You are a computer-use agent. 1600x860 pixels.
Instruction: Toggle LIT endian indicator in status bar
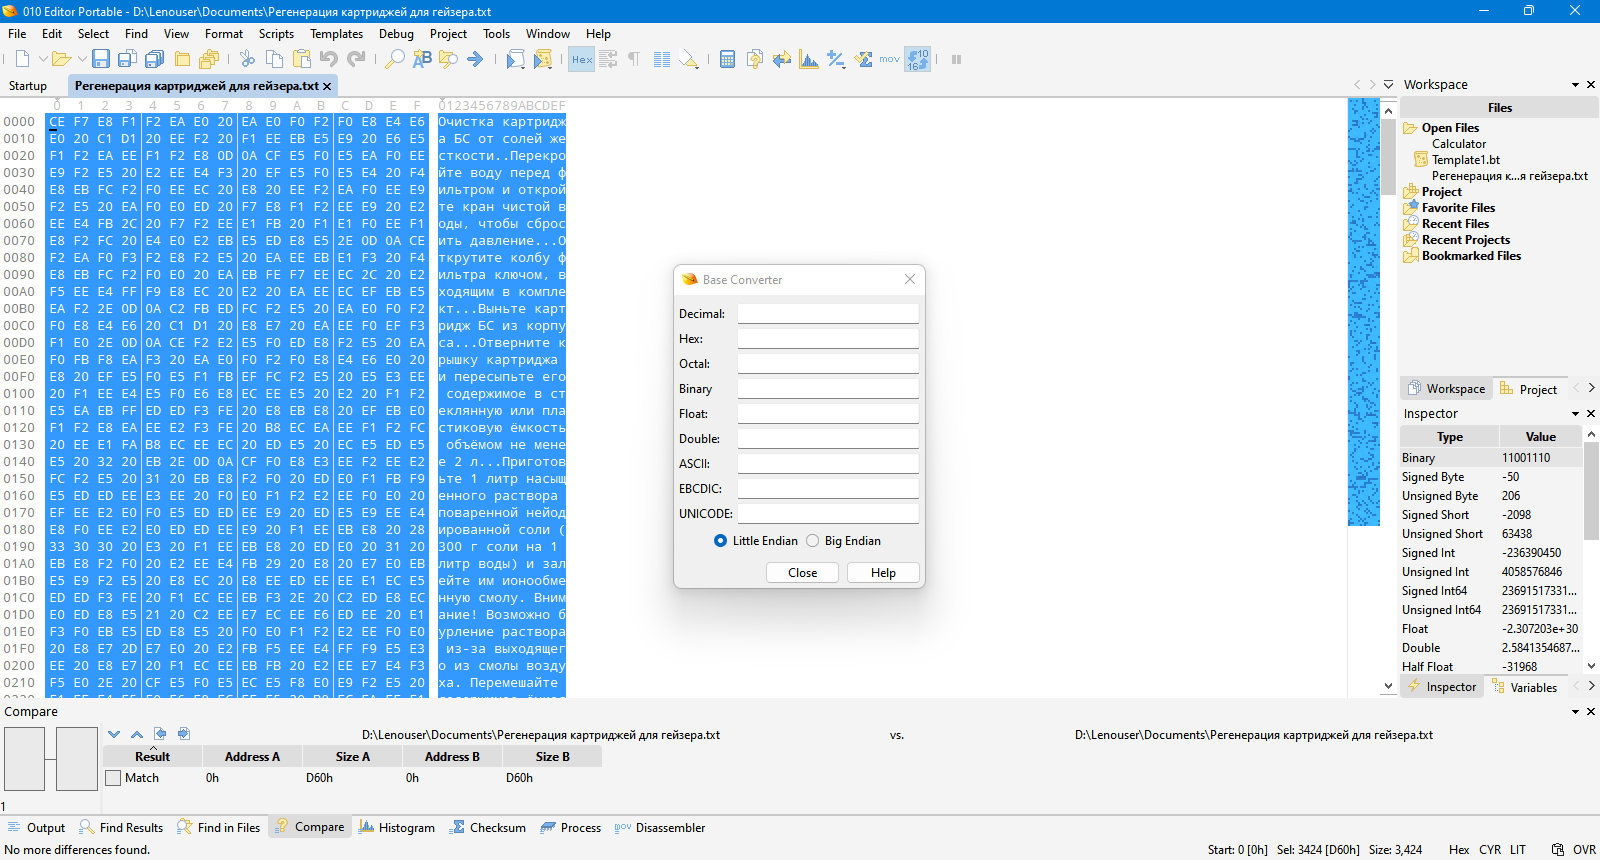pos(1518,850)
